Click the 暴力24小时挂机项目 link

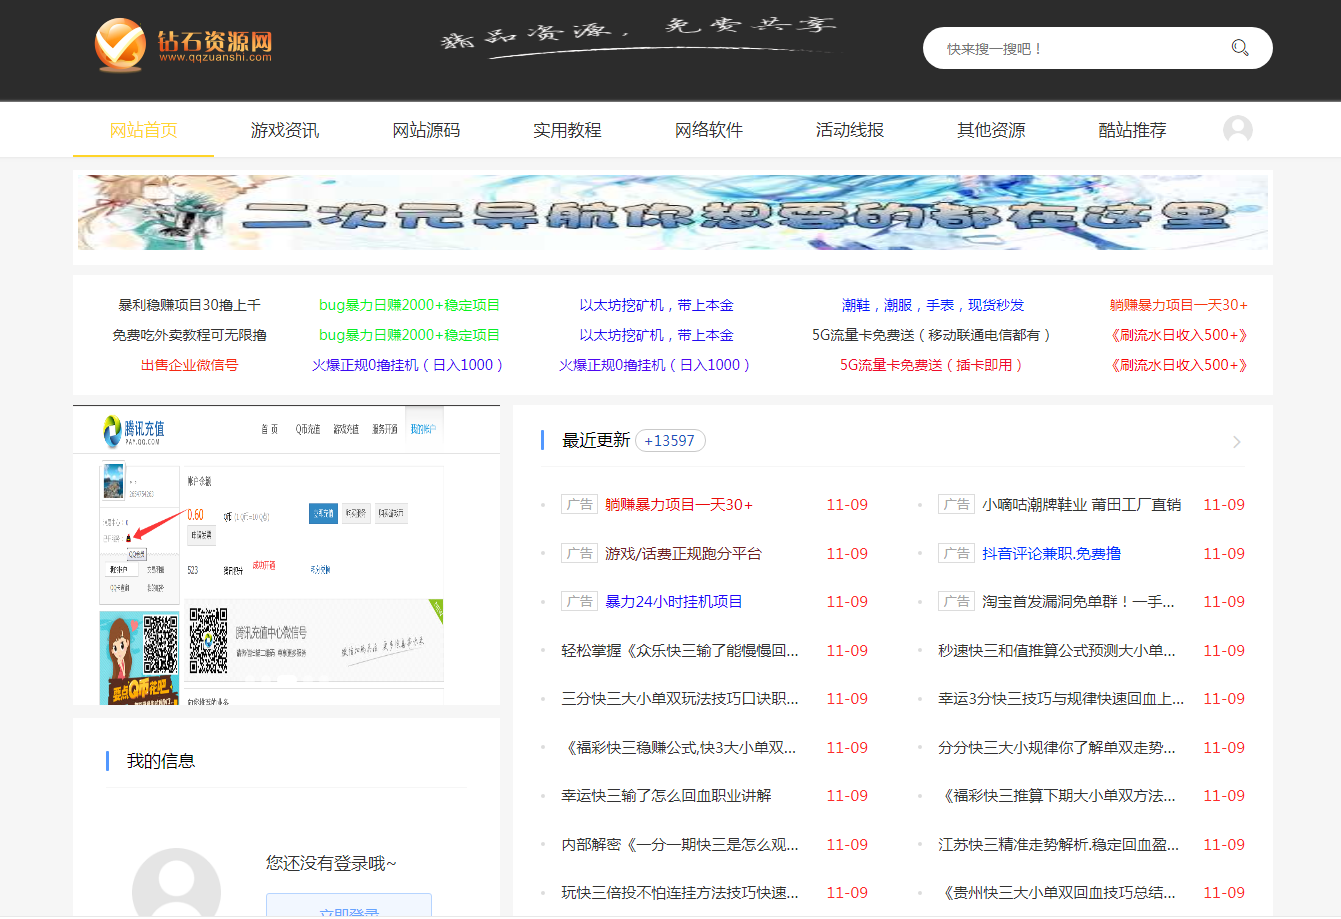coord(673,602)
